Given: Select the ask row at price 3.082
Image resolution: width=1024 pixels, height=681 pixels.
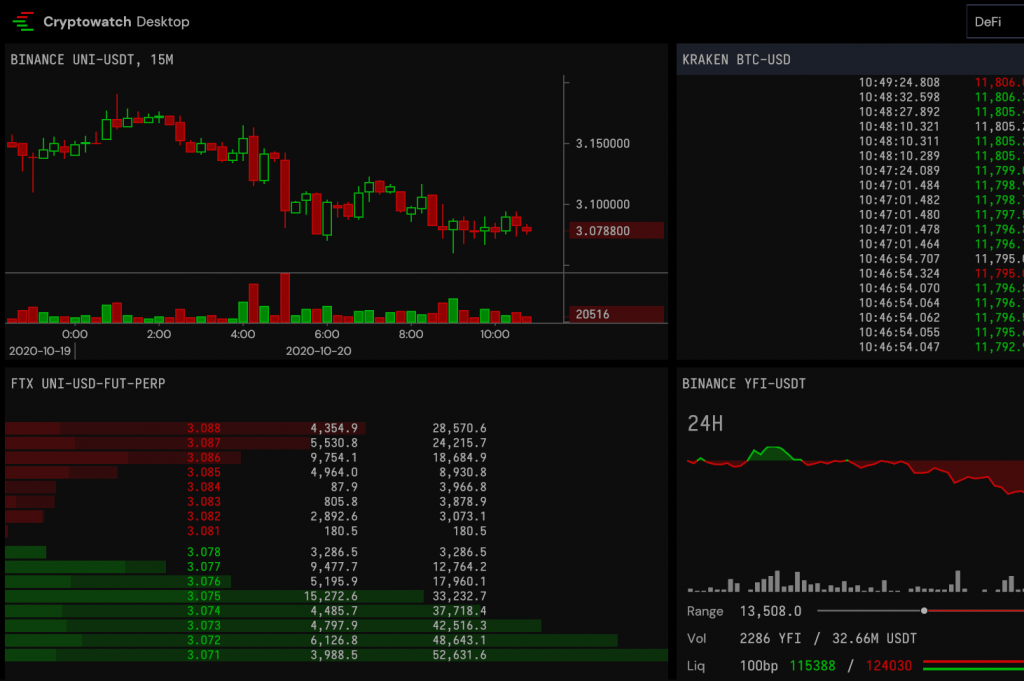Looking at the screenshot, I should tap(336, 516).
